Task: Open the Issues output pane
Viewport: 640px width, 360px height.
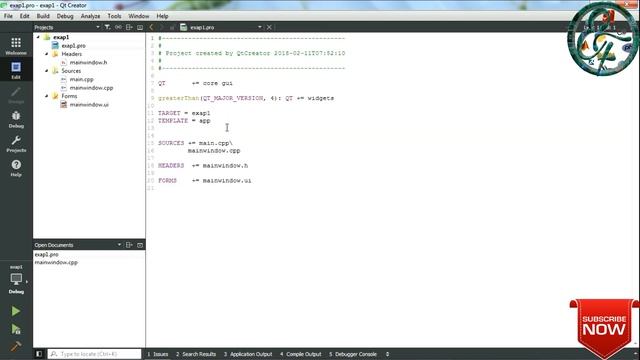Action: tap(158, 354)
